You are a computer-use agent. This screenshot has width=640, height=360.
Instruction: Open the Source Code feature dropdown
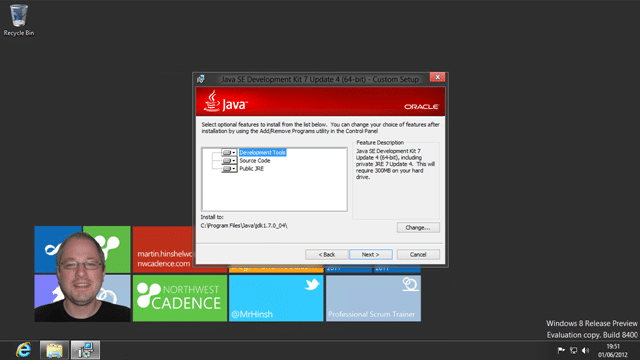pos(229,161)
